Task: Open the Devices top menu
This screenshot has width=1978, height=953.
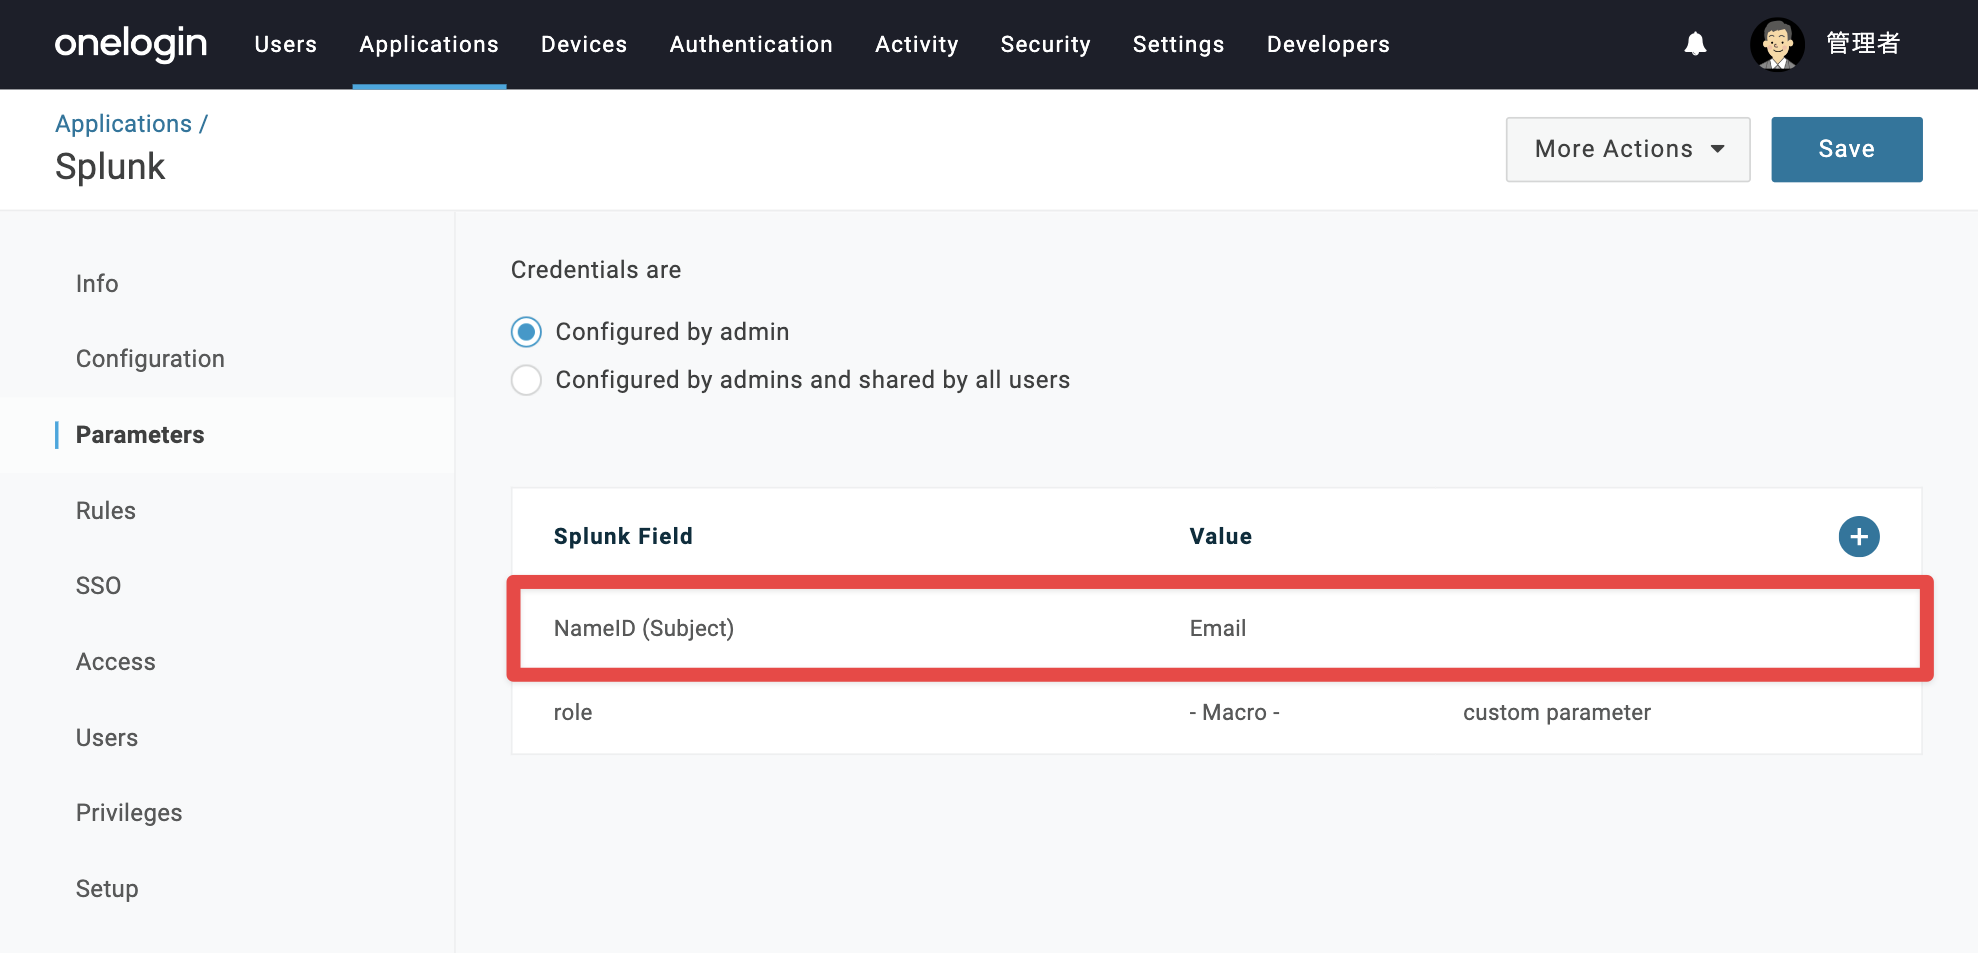Action: coord(584,44)
